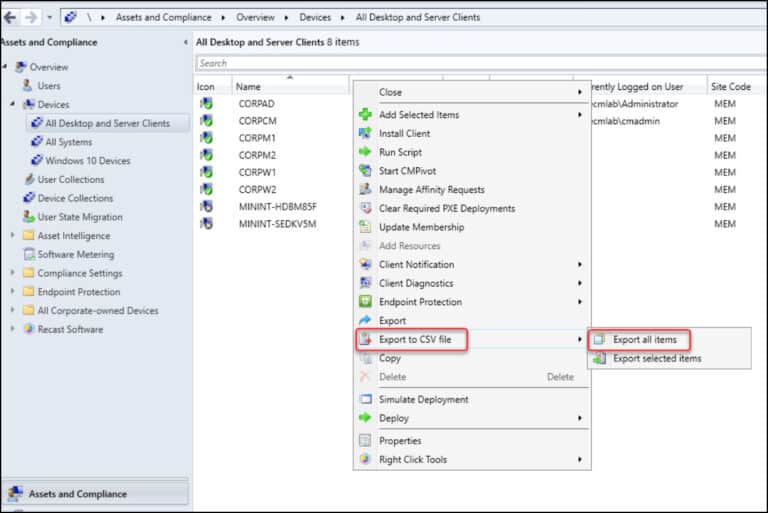Click the cmlab\cmadmin user cell
Screen dimensions: 768x513
[625, 121]
